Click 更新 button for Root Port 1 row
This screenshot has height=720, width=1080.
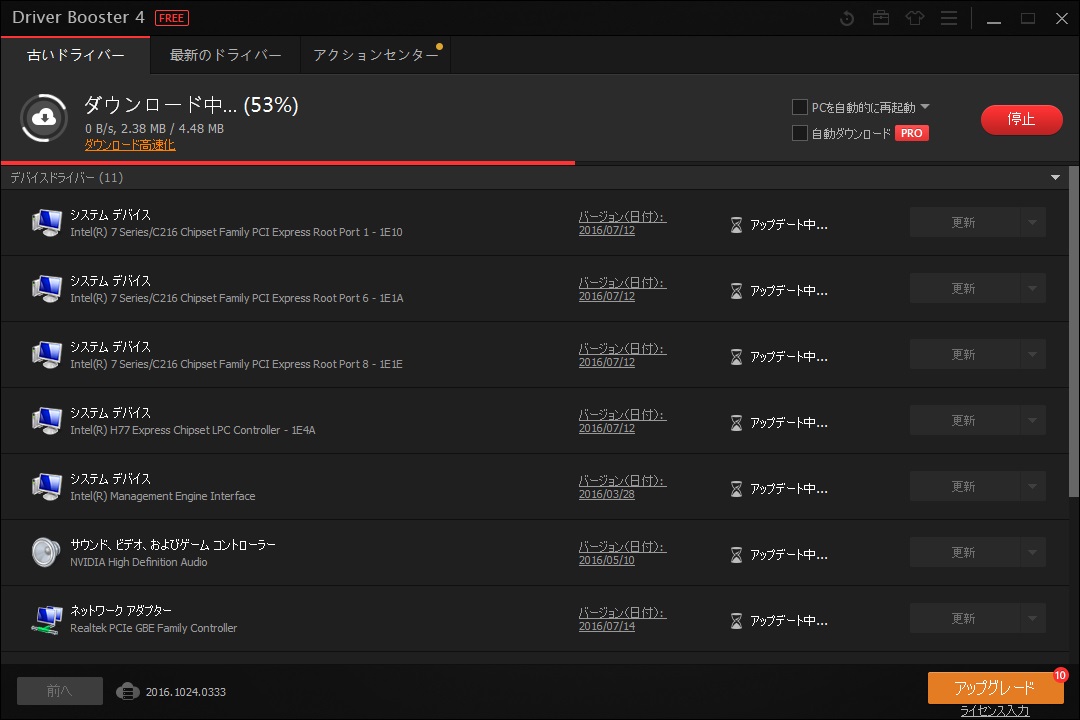[x=964, y=223]
